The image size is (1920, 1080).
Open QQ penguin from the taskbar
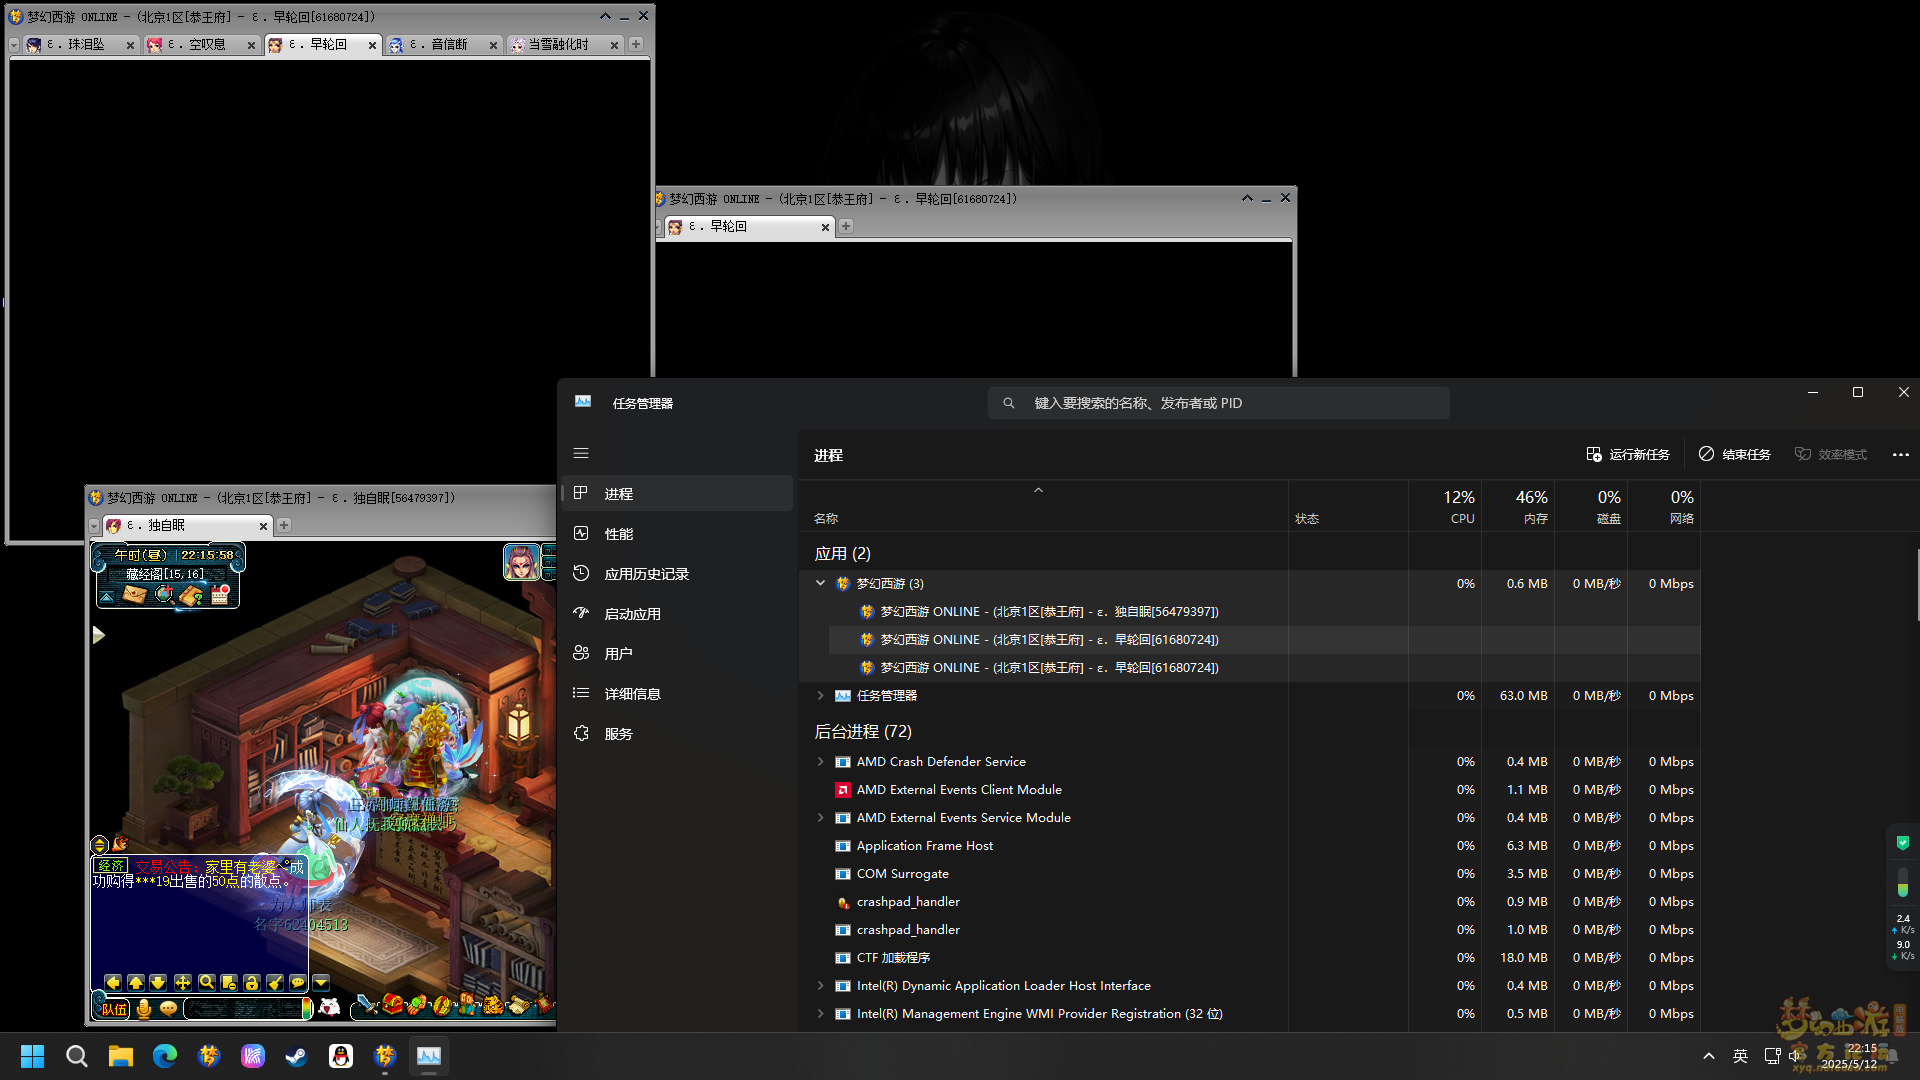click(341, 1056)
